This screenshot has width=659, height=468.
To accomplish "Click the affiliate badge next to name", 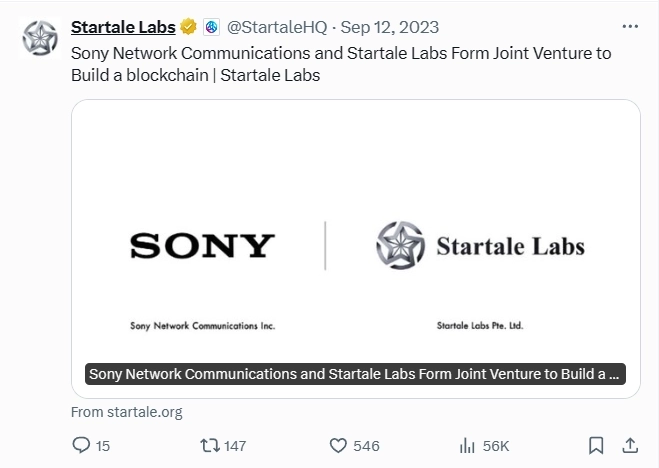I will click(x=211, y=27).
